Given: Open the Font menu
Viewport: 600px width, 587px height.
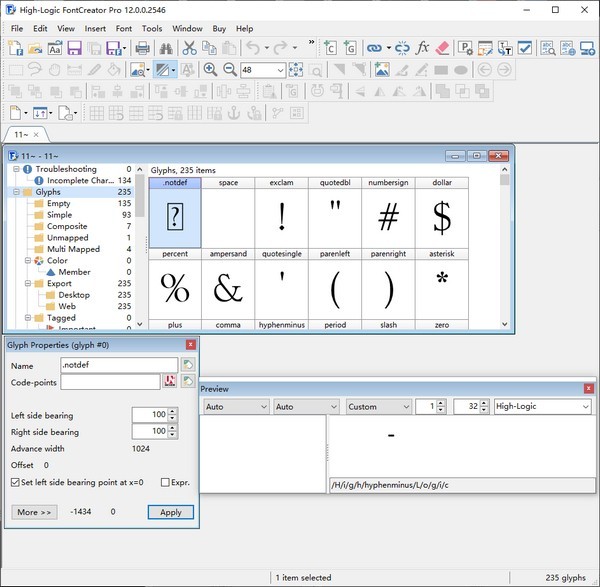Looking at the screenshot, I should 123,29.
